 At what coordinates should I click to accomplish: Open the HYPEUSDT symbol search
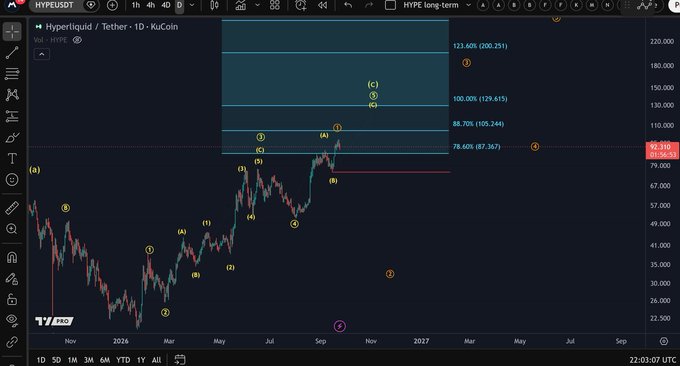(x=55, y=5)
